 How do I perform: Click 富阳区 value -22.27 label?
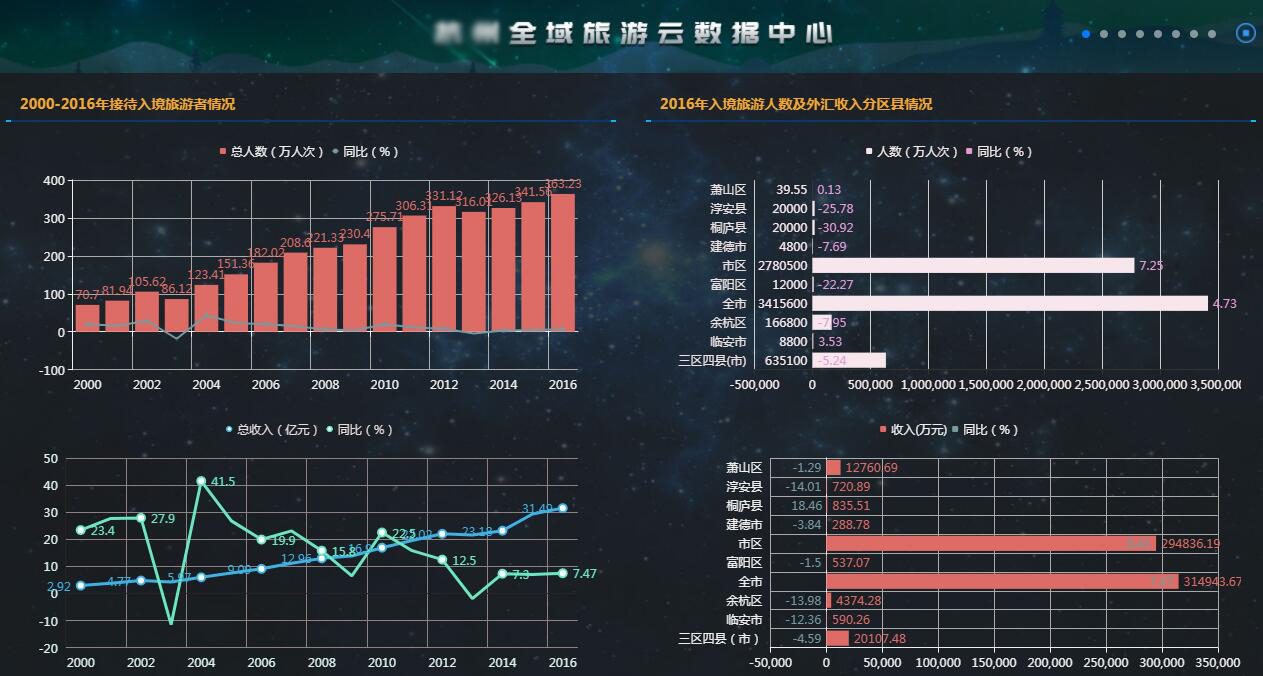[836, 285]
